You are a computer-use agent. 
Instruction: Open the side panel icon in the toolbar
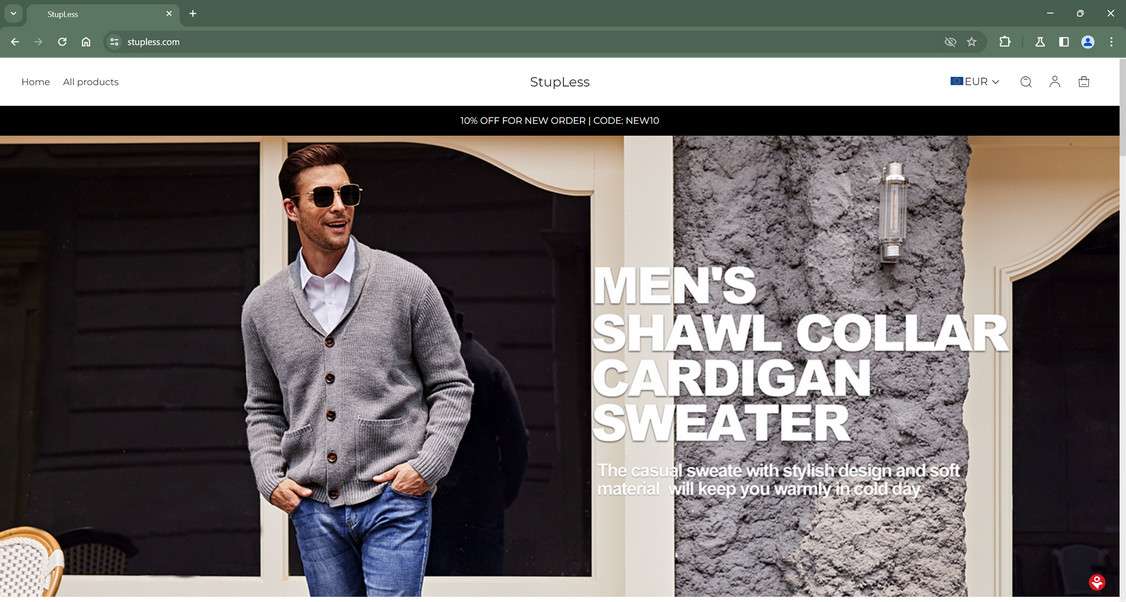click(x=1063, y=42)
